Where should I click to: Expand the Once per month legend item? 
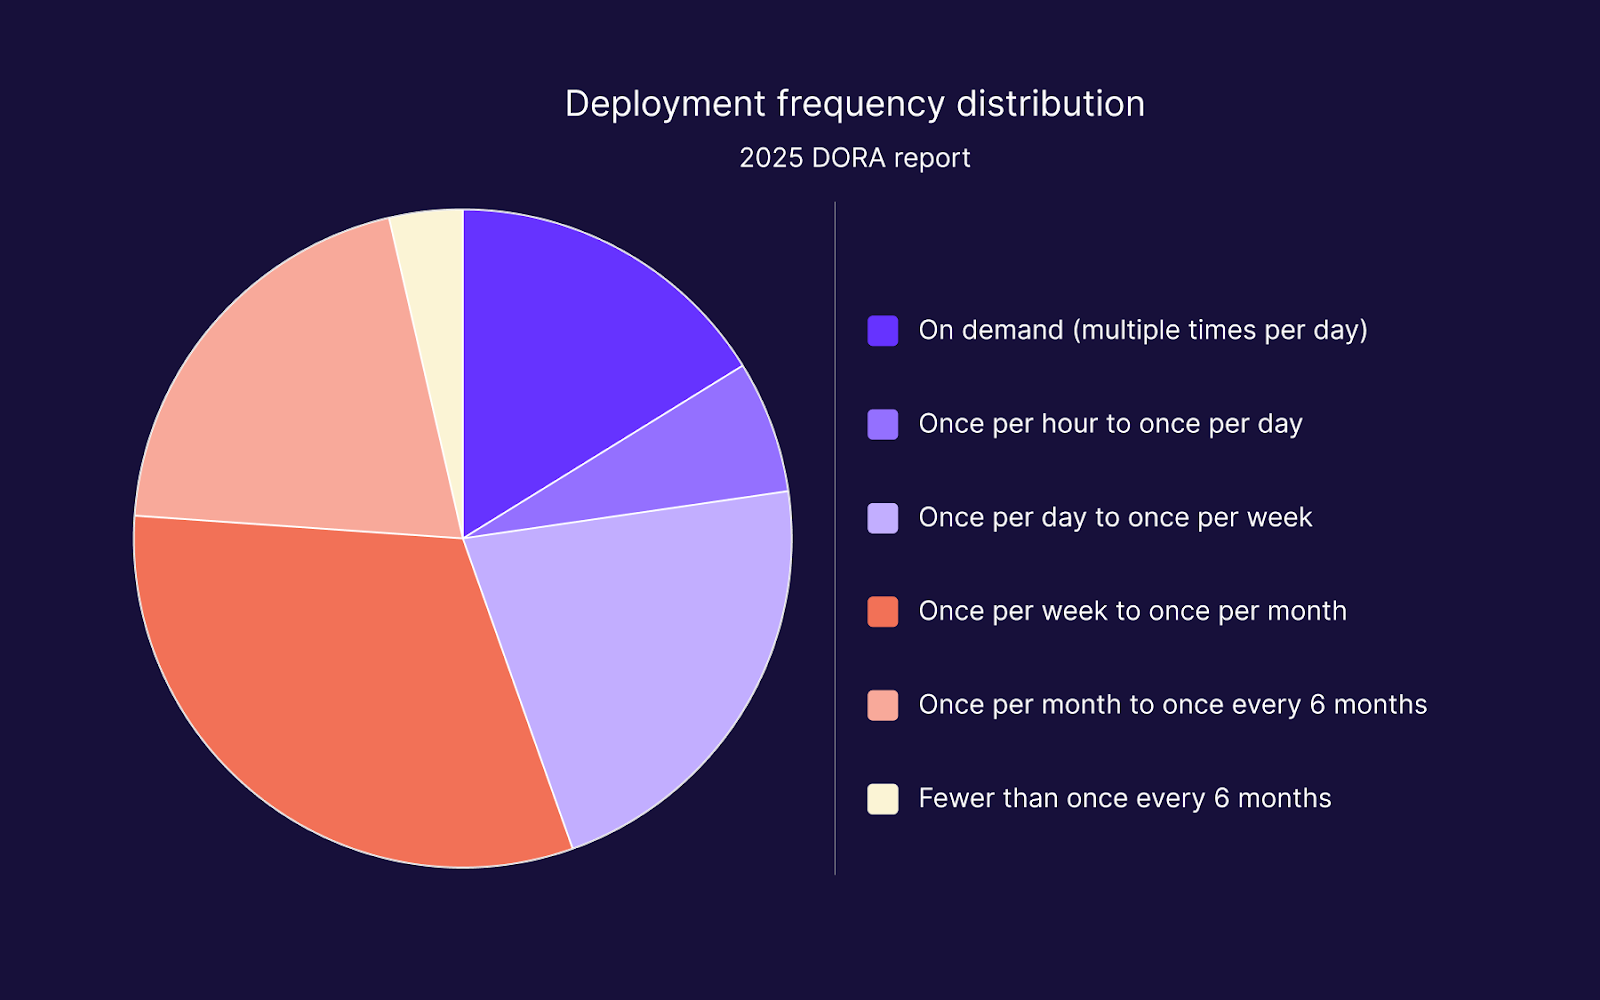point(1170,704)
